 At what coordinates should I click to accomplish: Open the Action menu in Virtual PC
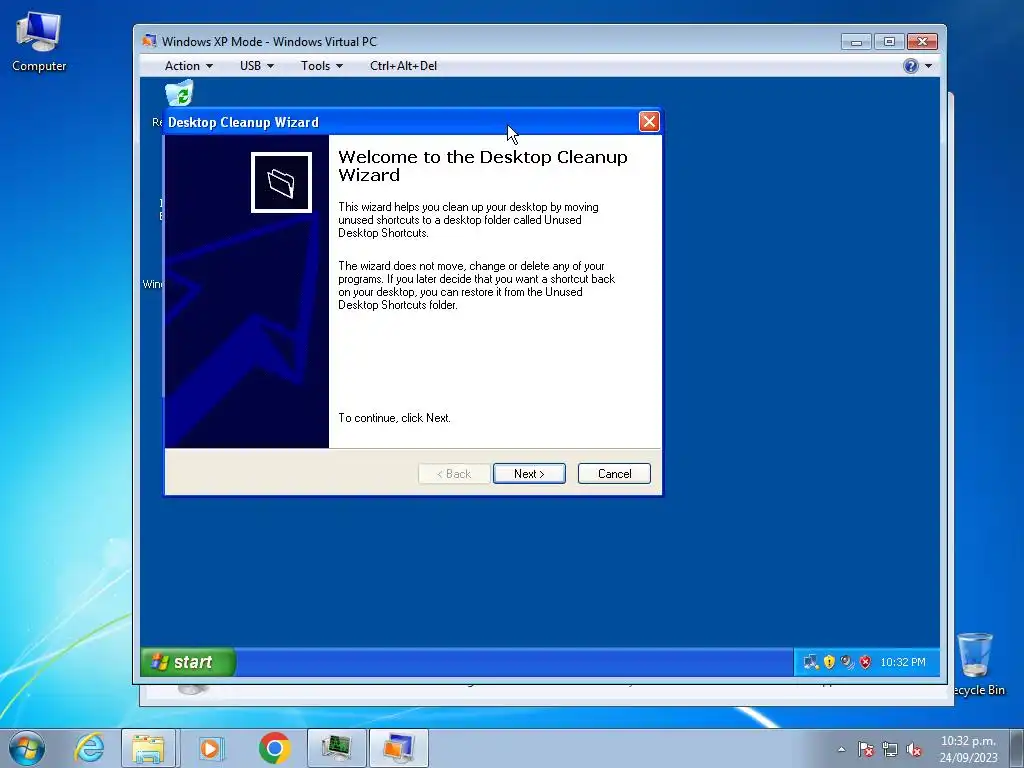coord(188,66)
